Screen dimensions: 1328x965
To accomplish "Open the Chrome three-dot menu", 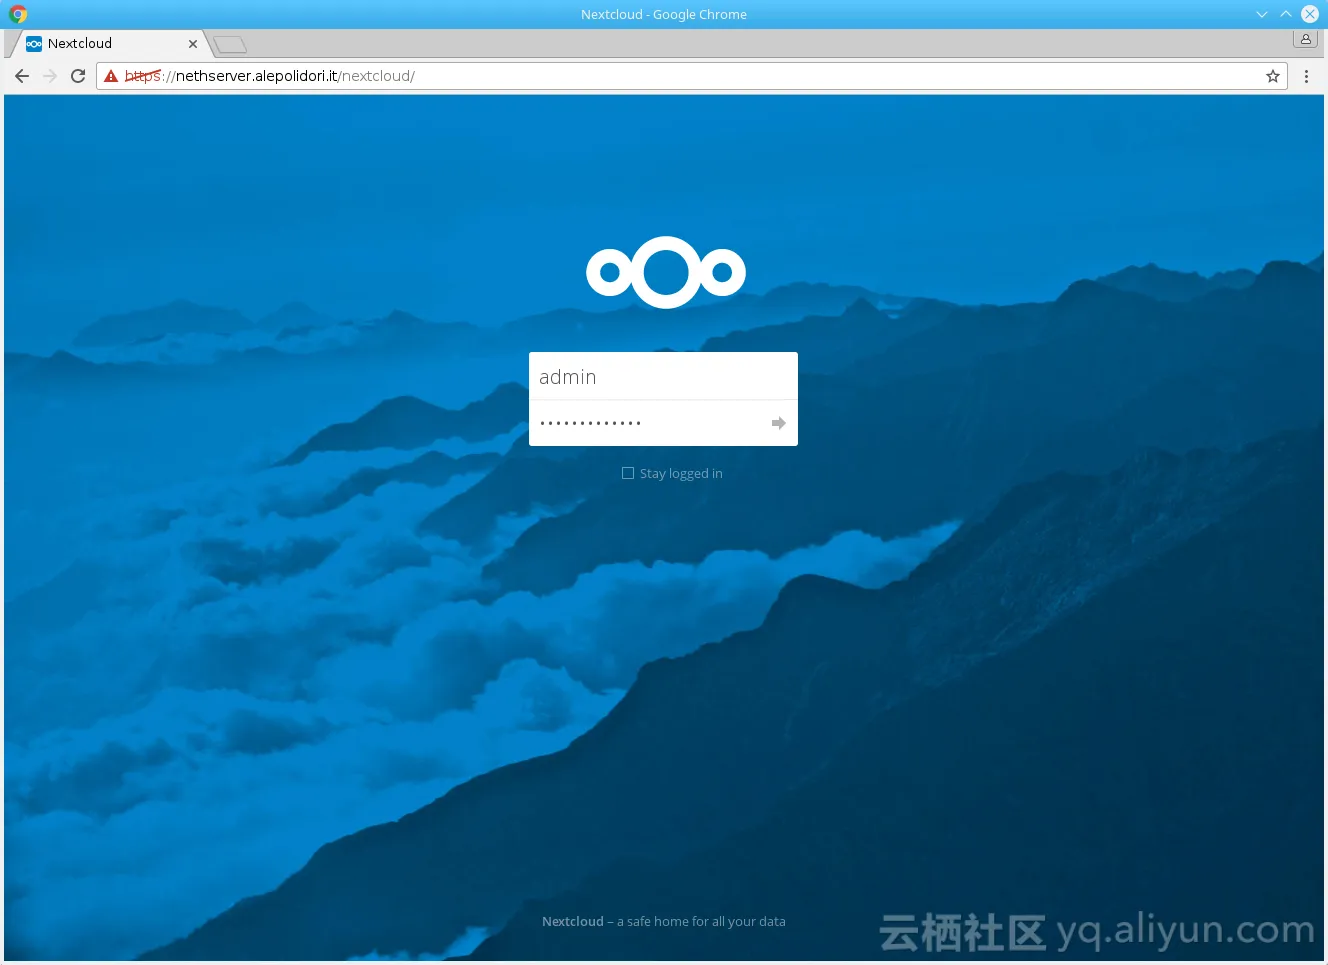I will (x=1306, y=76).
